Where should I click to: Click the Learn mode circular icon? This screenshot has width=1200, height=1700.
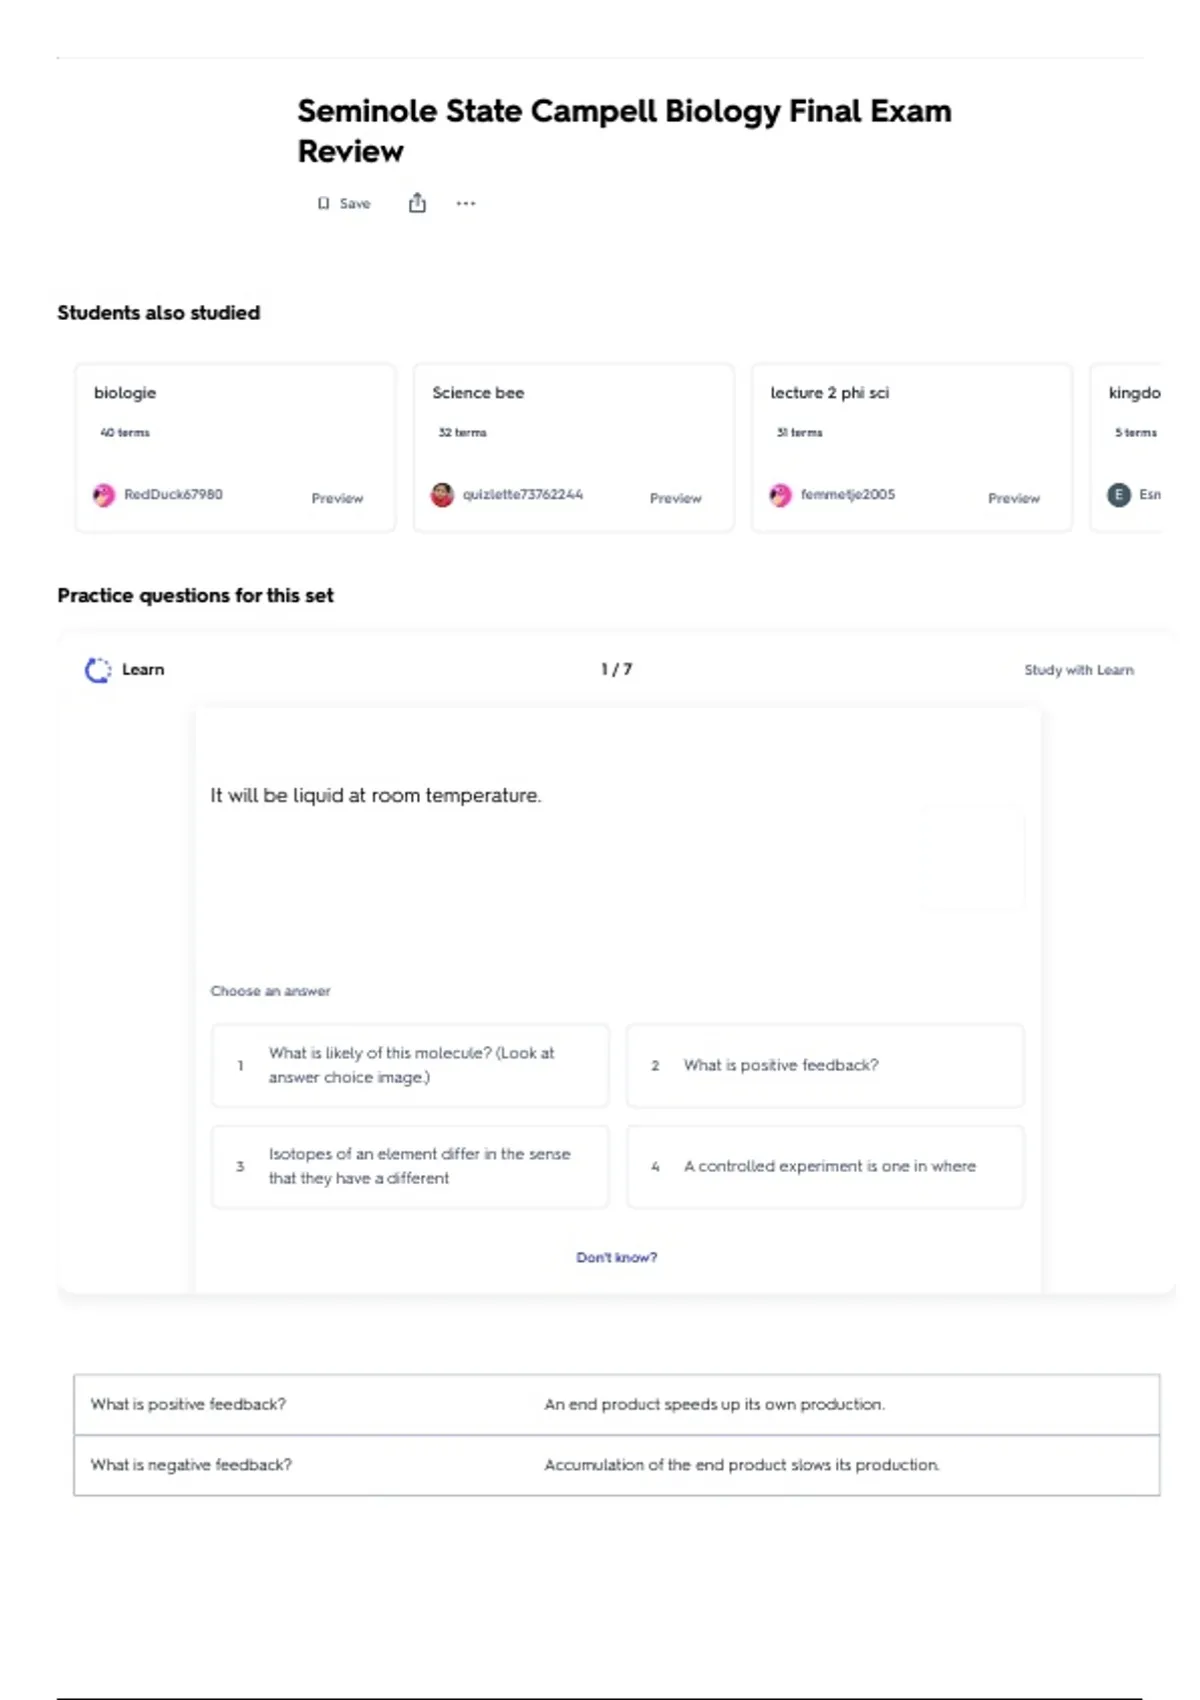[98, 670]
